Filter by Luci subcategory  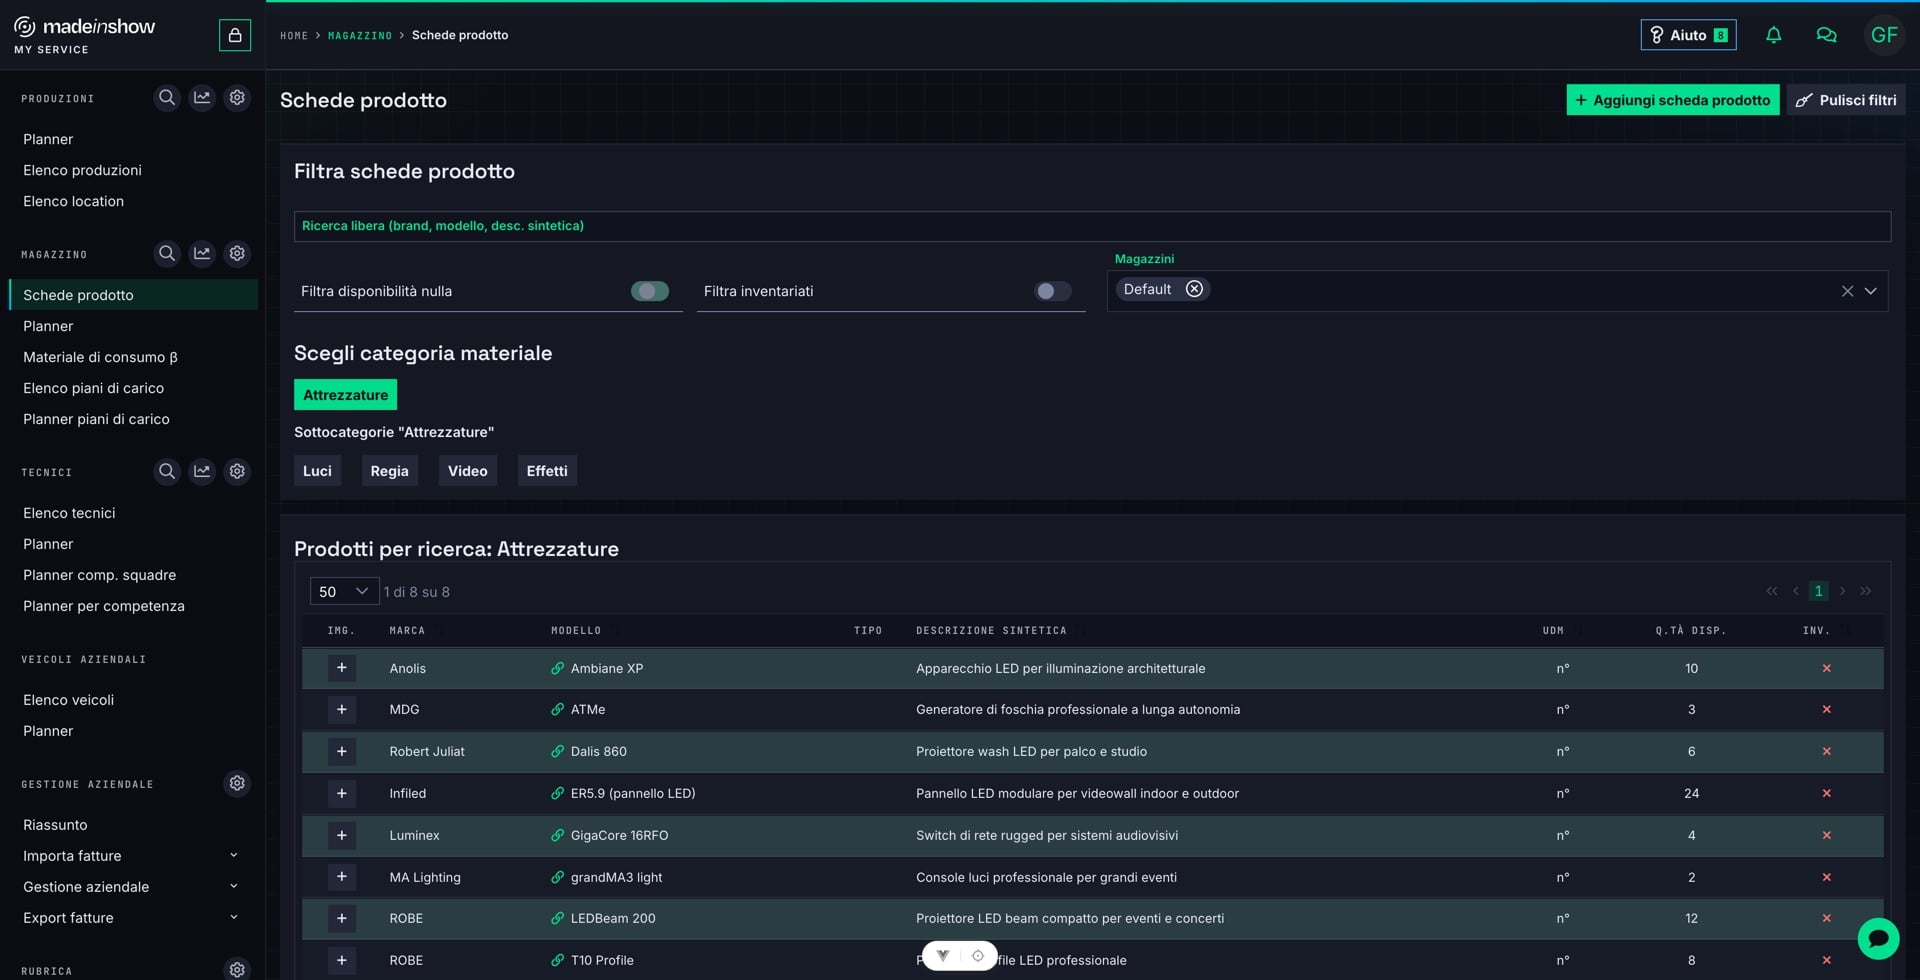click(x=317, y=471)
